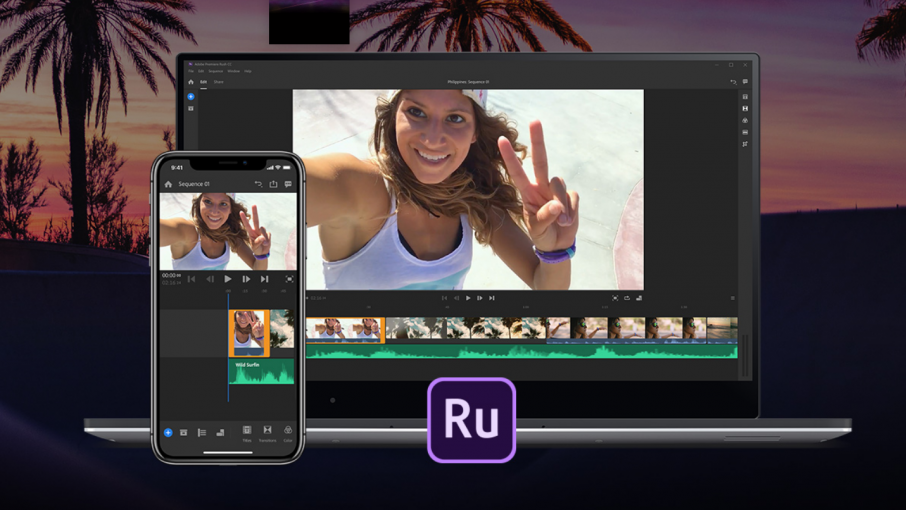Toggle loop playback on laptop
This screenshot has height=510, width=906.
pos(627,298)
